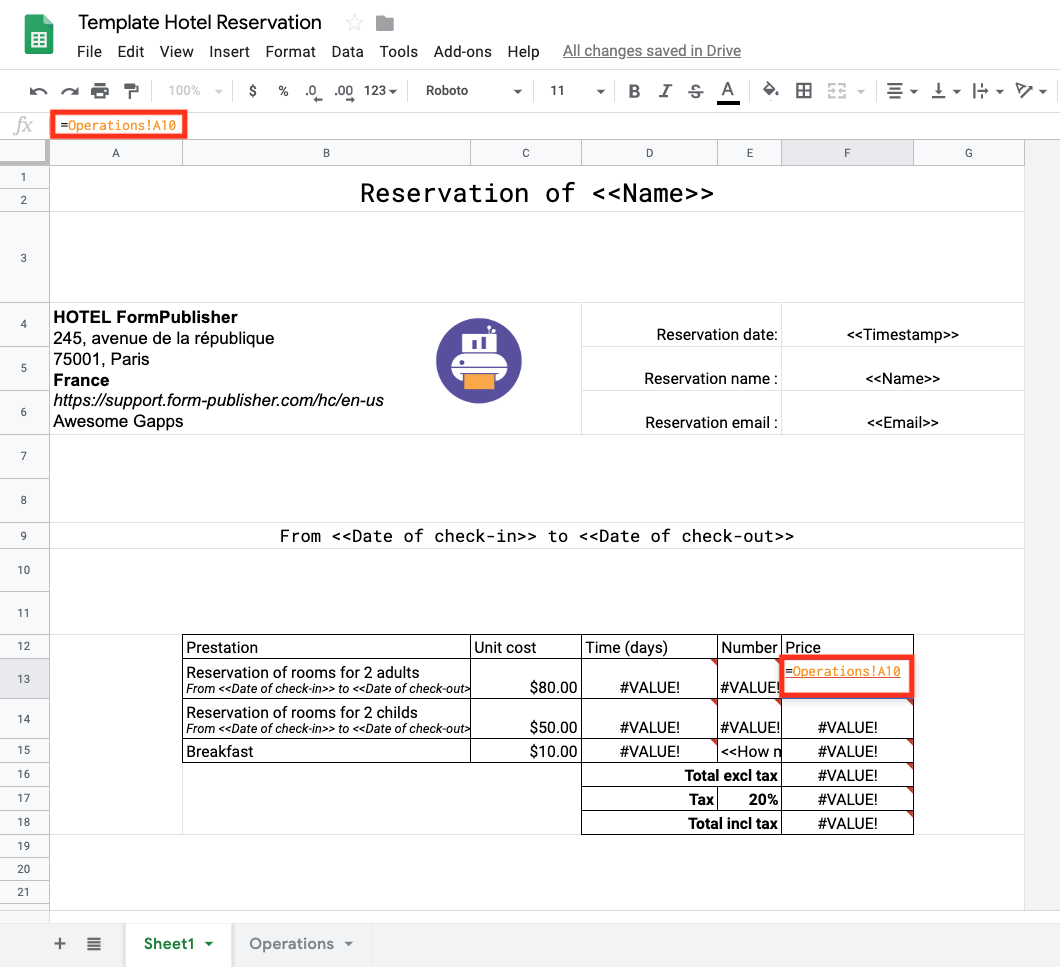This screenshot has width=1060, height=967.
Task: Star the document
Action: coord(354,23)
